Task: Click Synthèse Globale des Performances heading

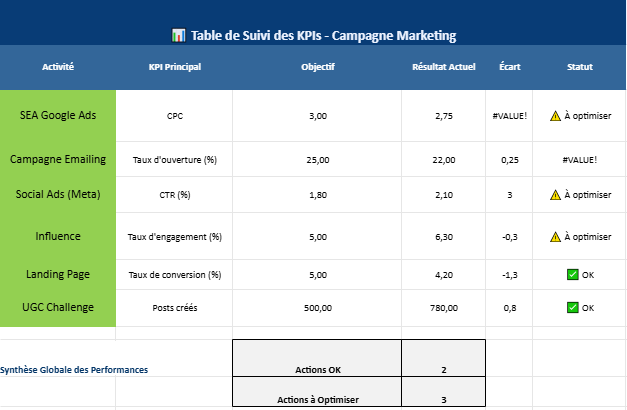Action: point(74,370)
